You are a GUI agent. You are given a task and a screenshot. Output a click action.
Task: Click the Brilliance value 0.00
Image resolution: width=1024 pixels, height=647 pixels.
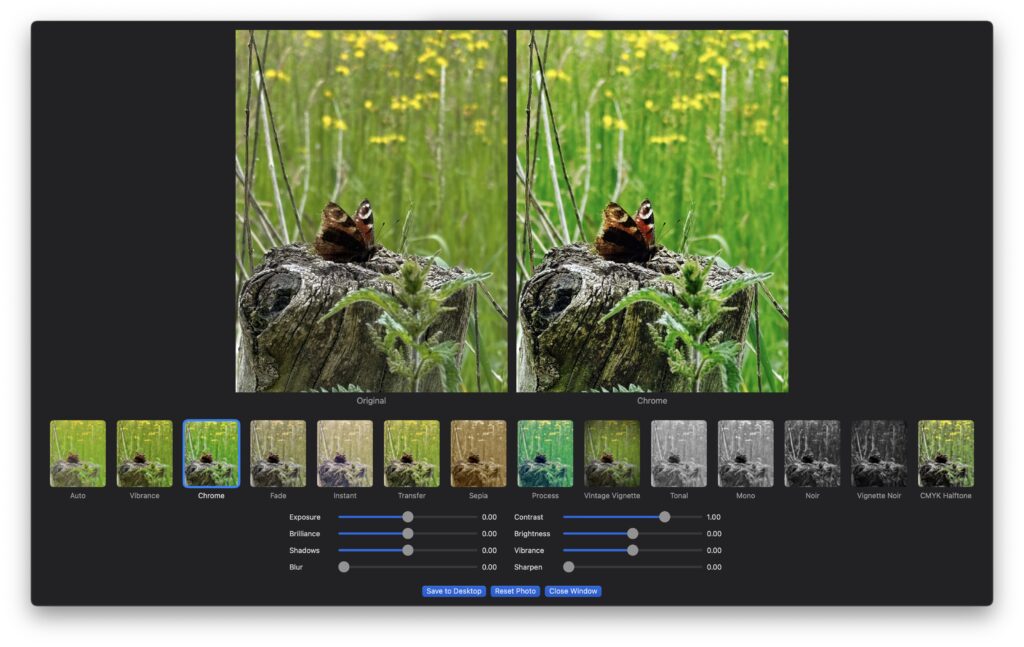click(x=489, y=534)
